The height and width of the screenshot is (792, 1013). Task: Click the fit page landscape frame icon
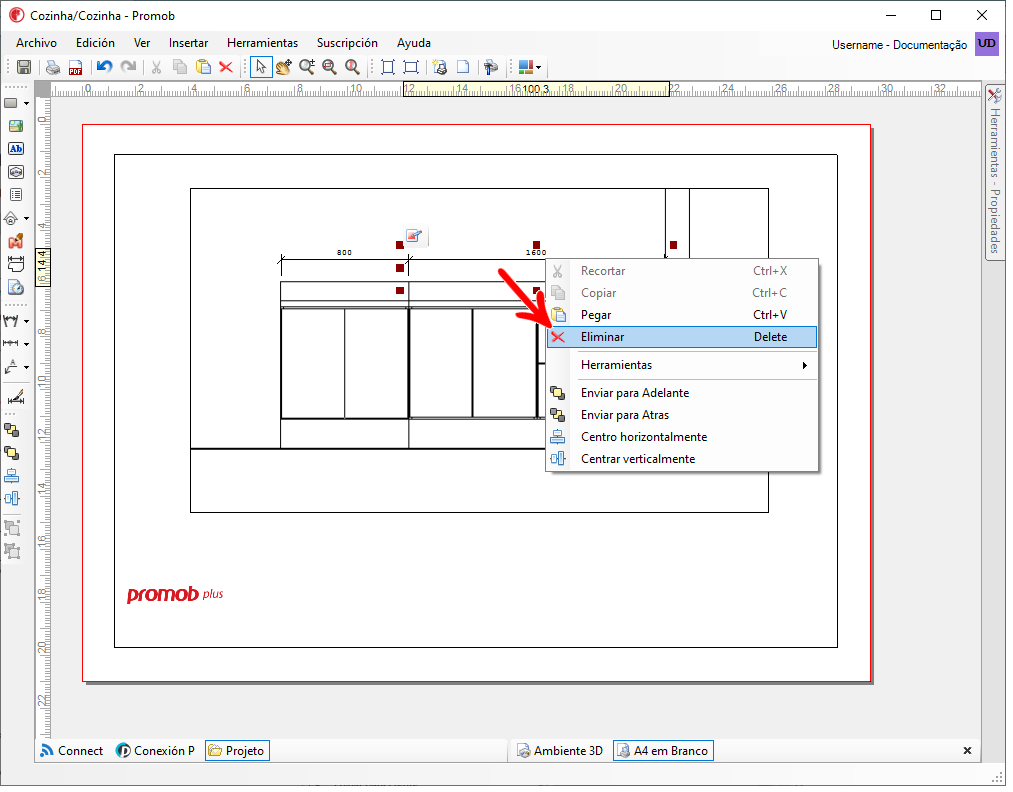point(411,67)
